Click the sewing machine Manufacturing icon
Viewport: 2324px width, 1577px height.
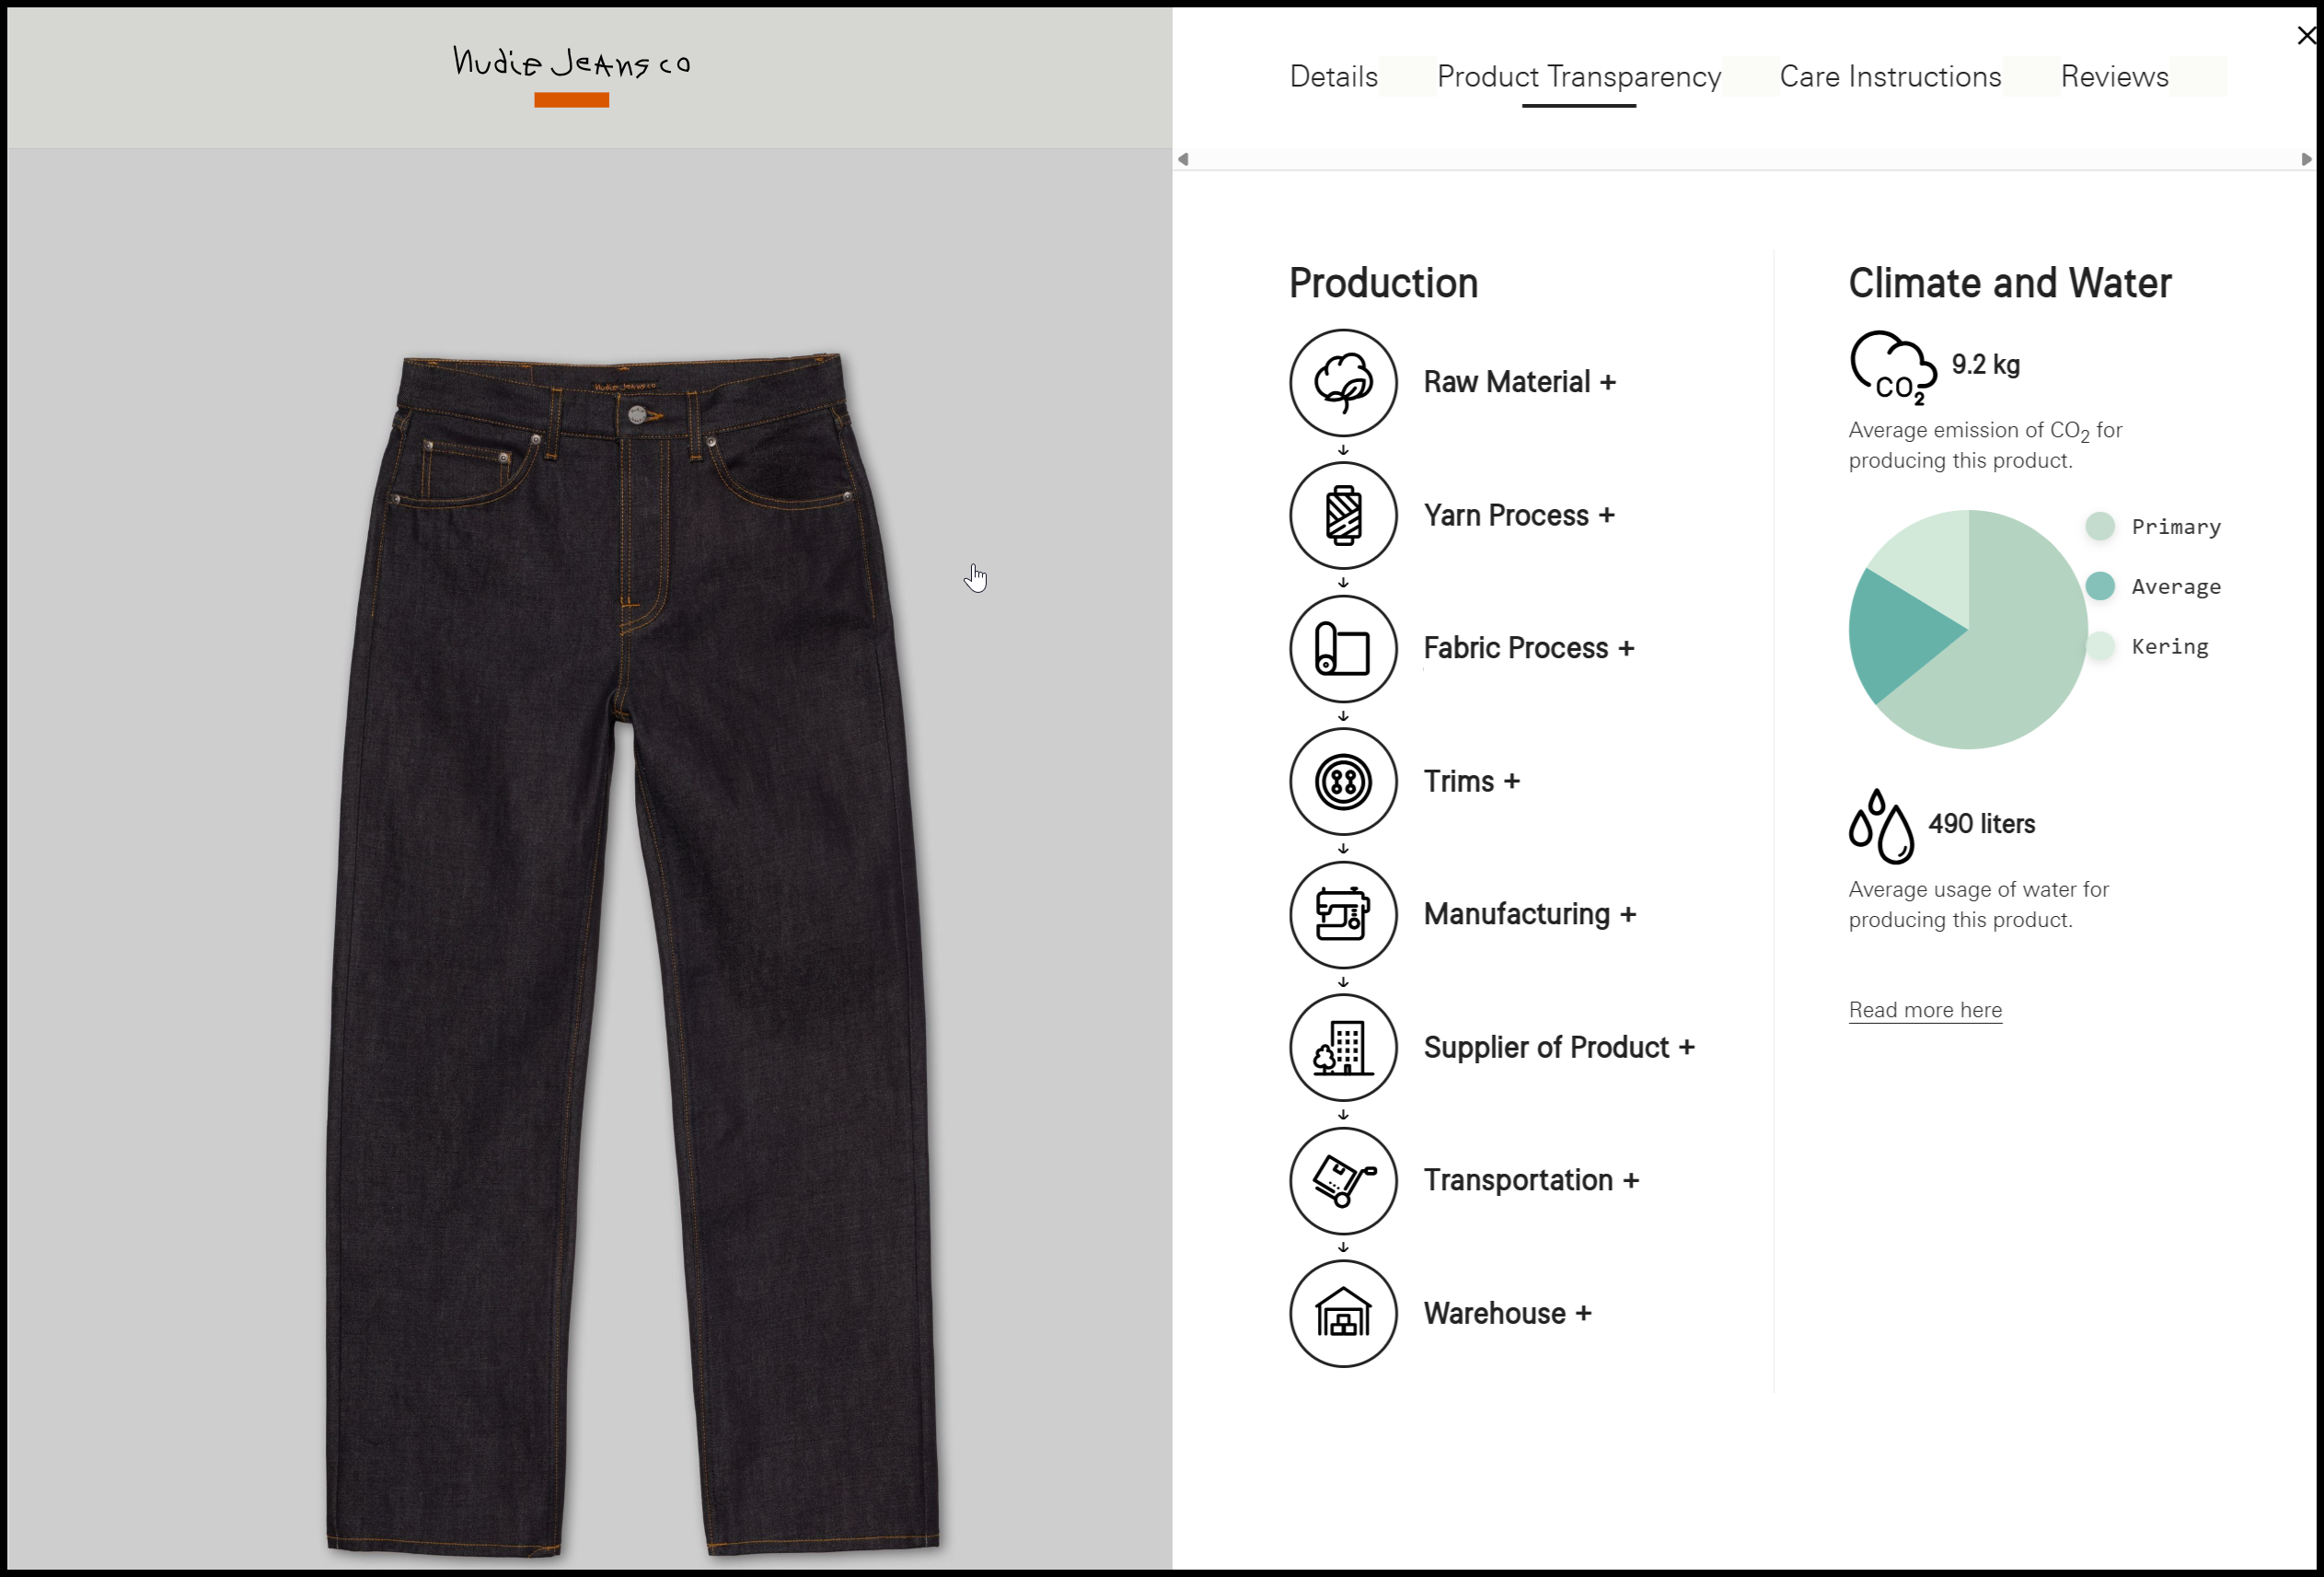click(x=1343, y=914)
